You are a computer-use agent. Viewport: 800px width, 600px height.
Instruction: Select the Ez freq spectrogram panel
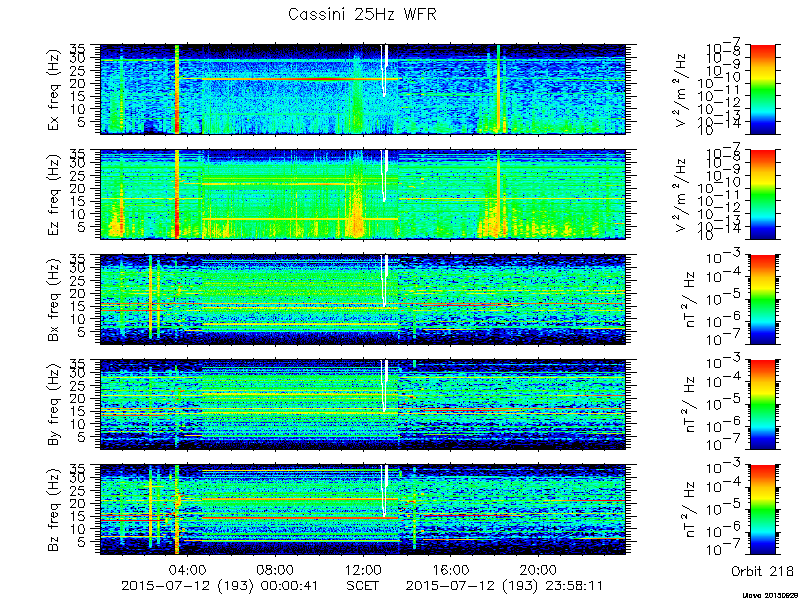coord(363,194)
